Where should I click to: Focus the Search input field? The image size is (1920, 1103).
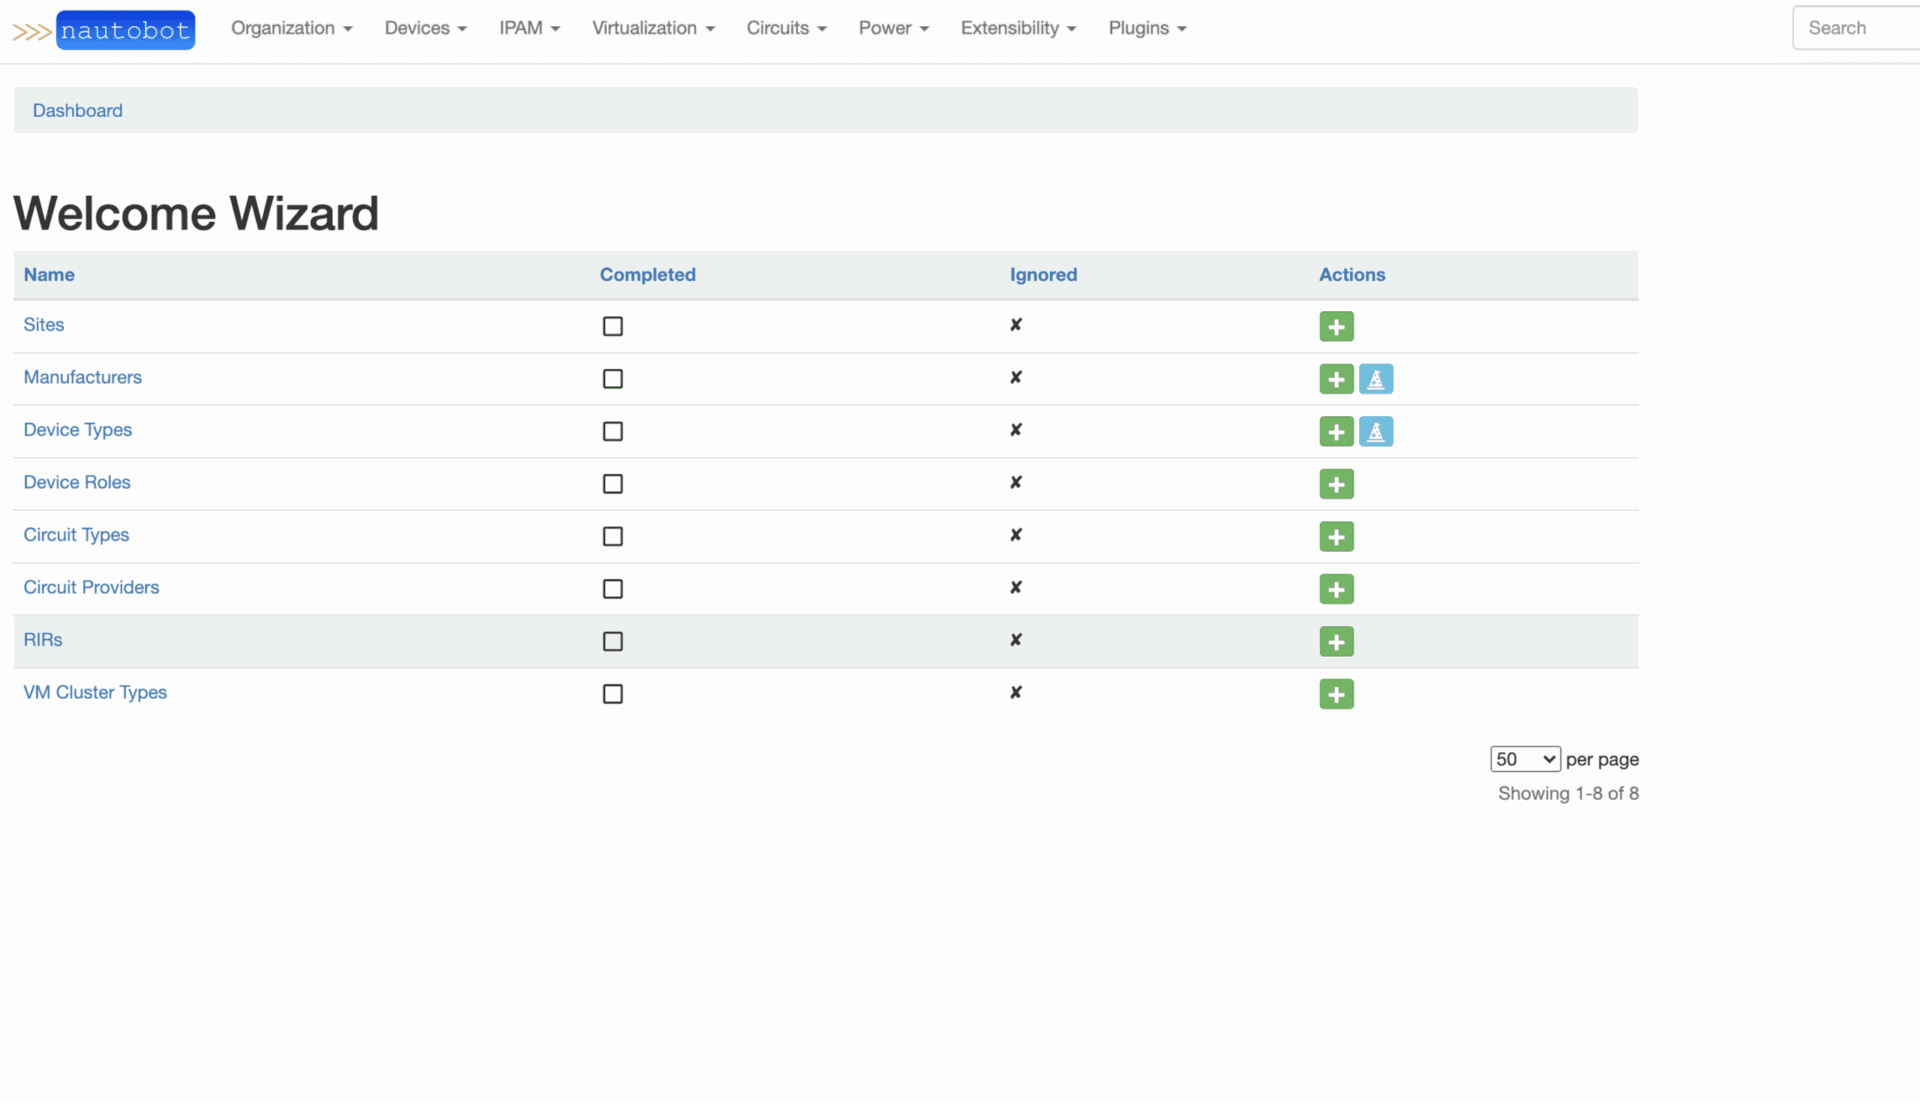[x=1856, y=28]
